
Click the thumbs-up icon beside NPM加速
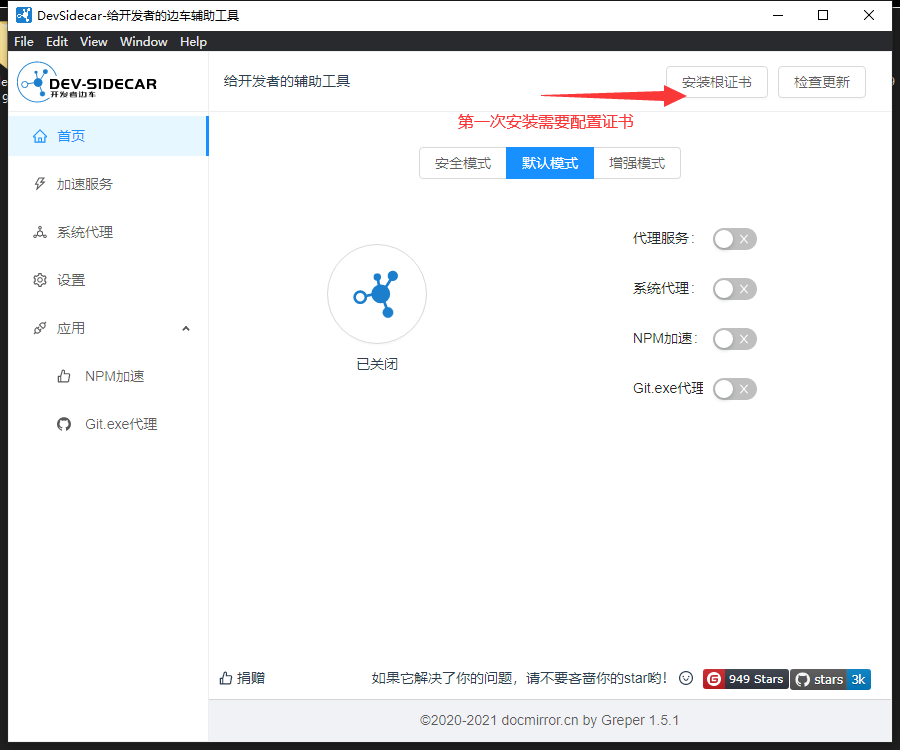tap(64, 376)
